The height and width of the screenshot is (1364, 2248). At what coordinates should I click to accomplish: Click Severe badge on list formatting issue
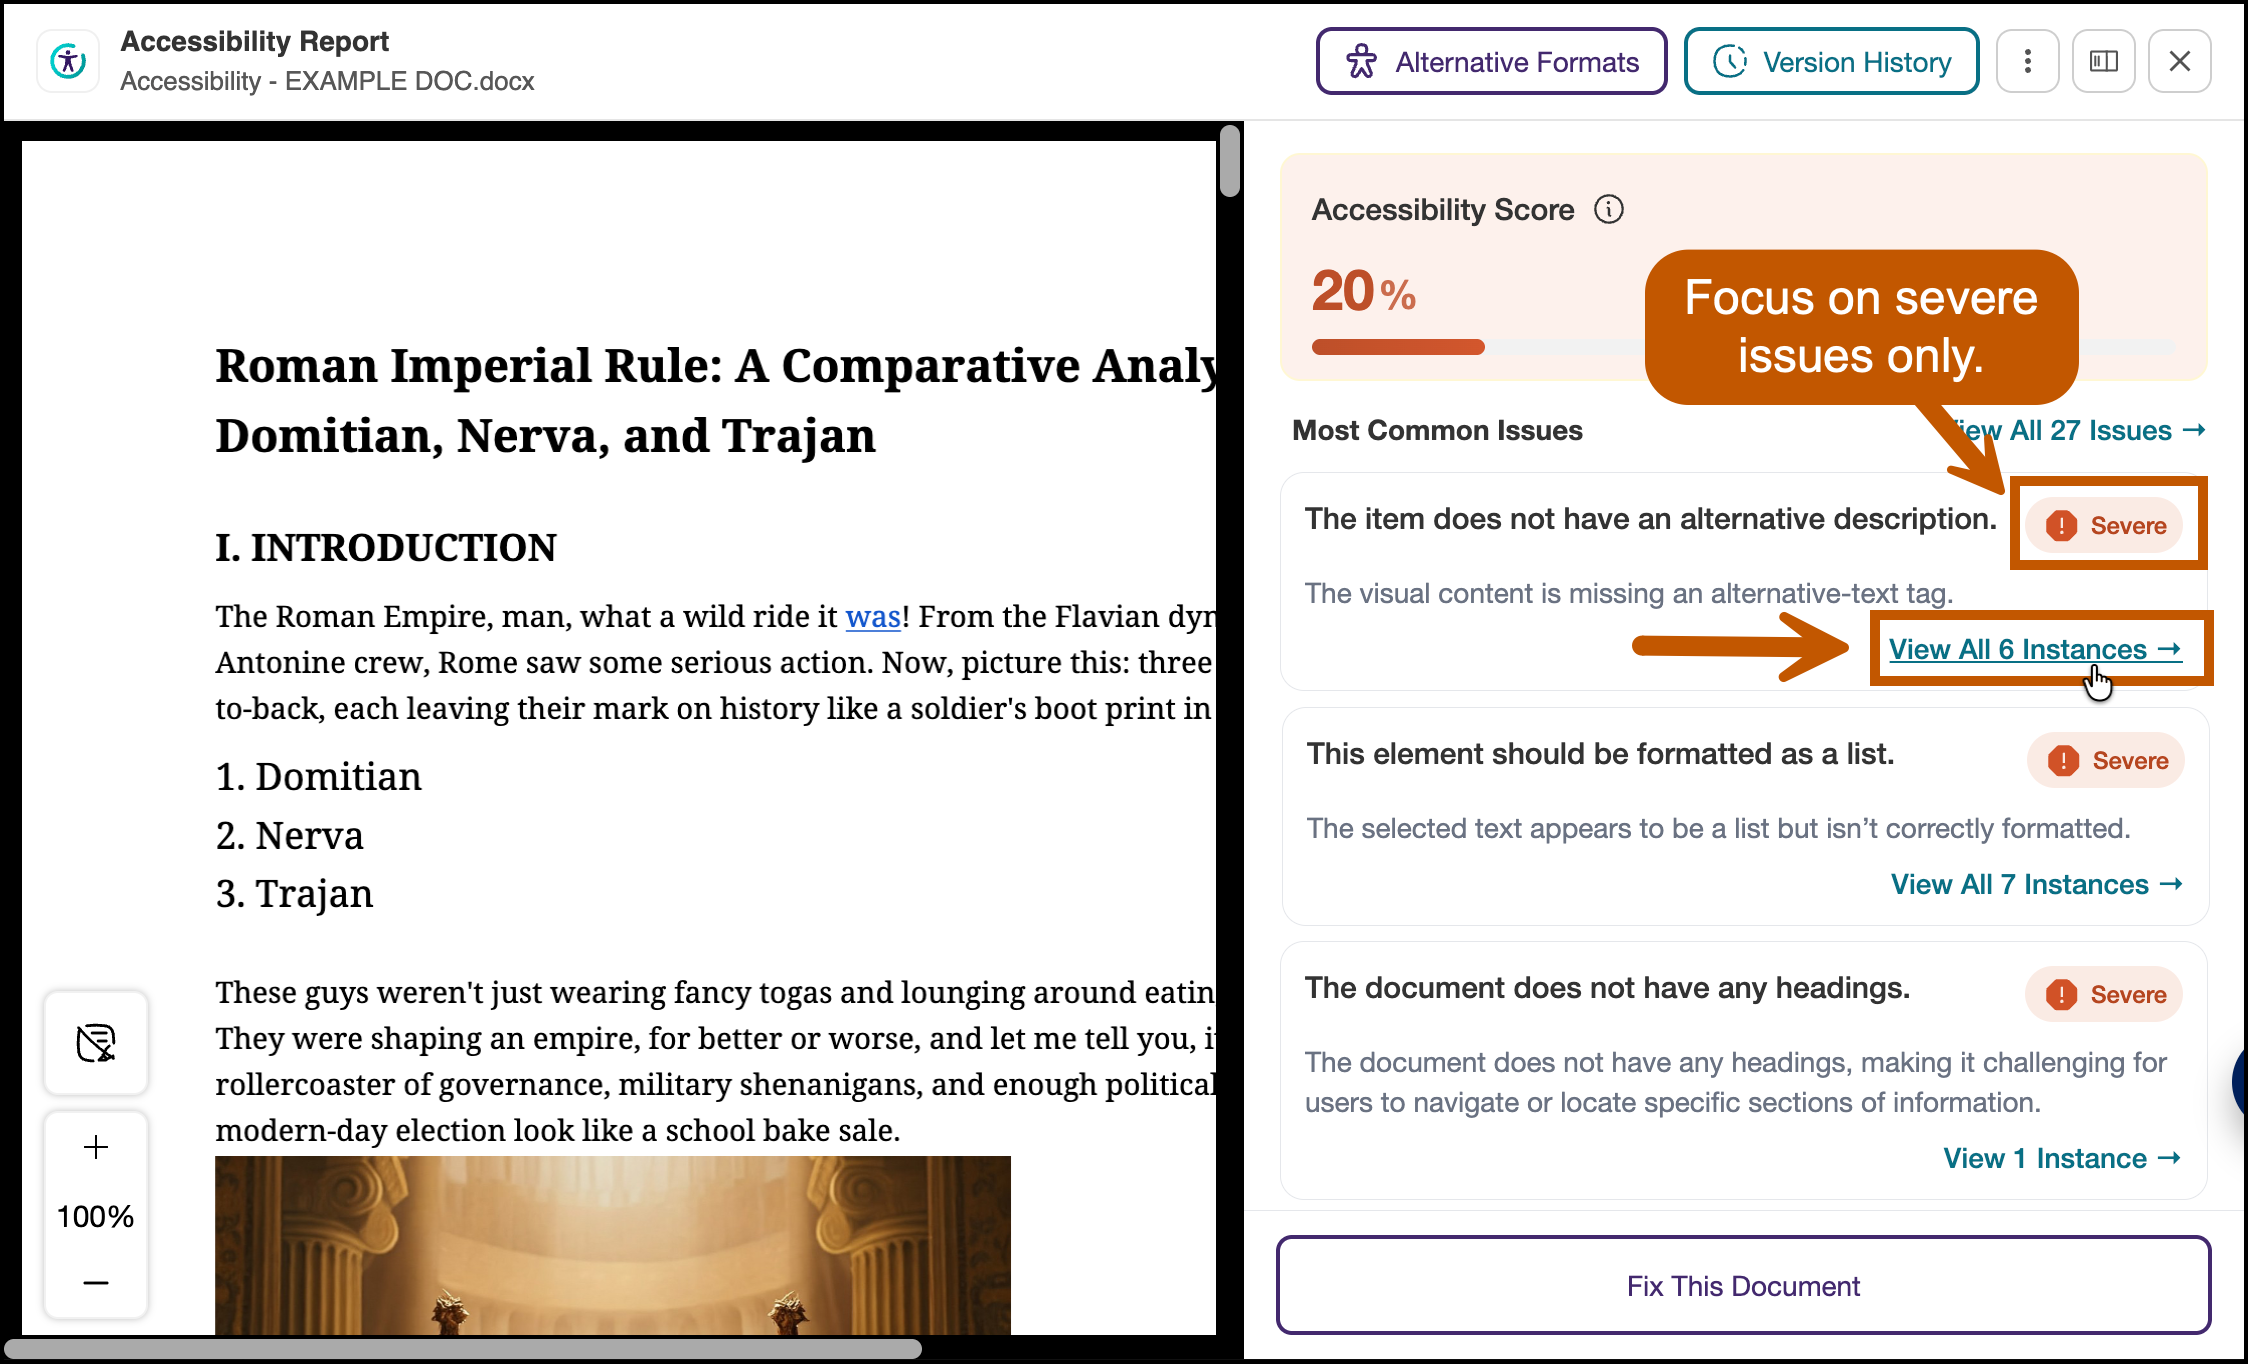coord(2106,760)
